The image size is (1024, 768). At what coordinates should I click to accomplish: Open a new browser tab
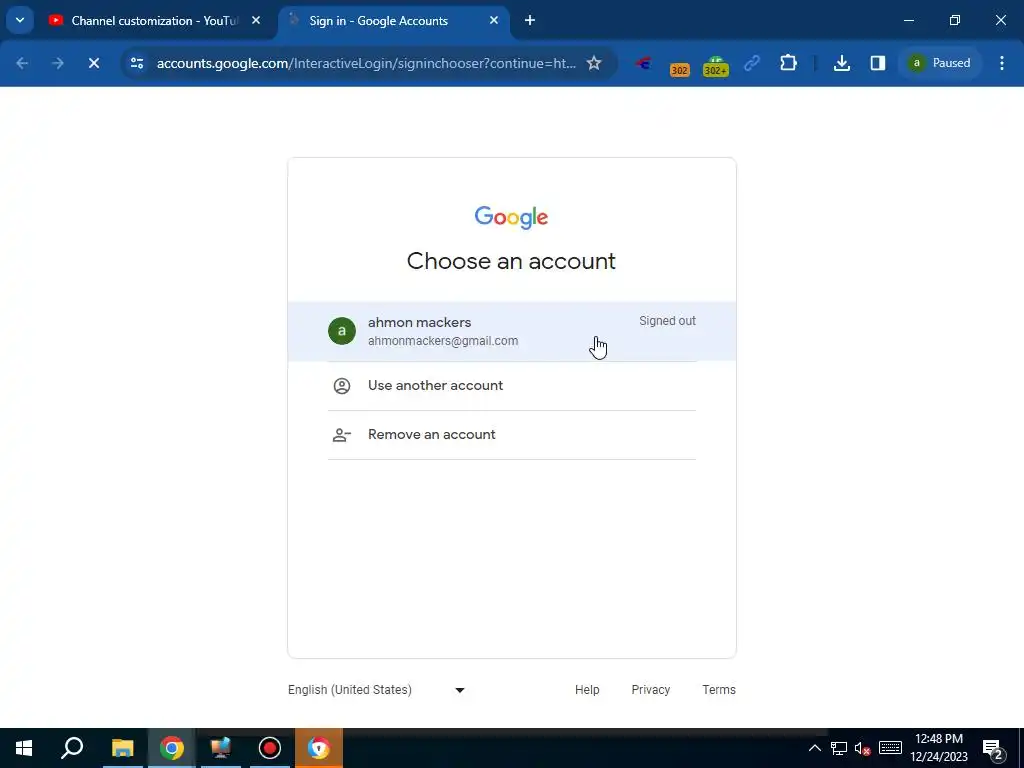(x=530, y=21)
